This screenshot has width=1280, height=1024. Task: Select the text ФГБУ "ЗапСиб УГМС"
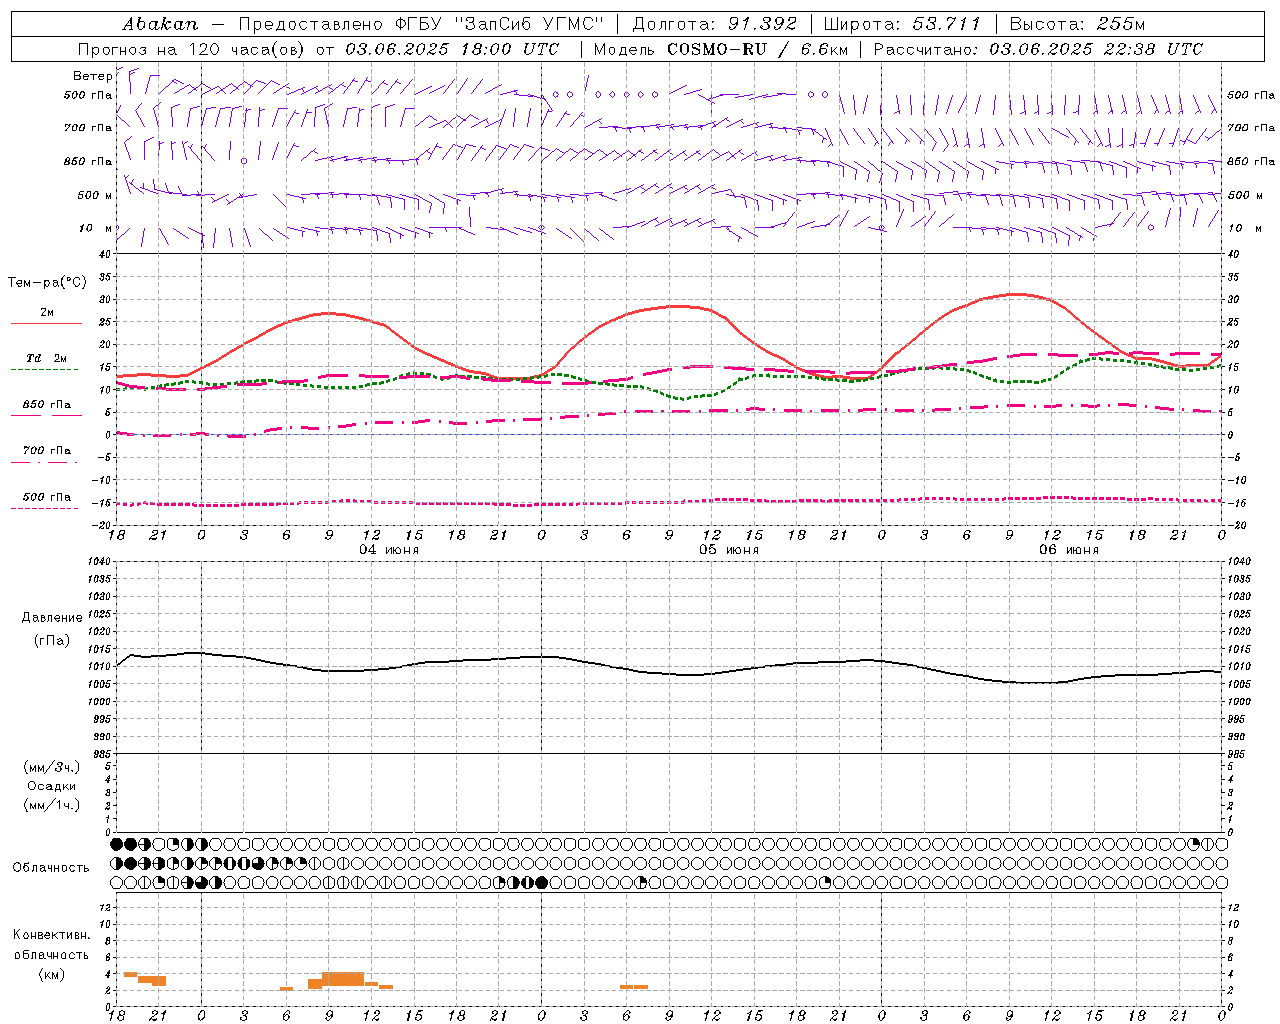(x=498, y=24)
